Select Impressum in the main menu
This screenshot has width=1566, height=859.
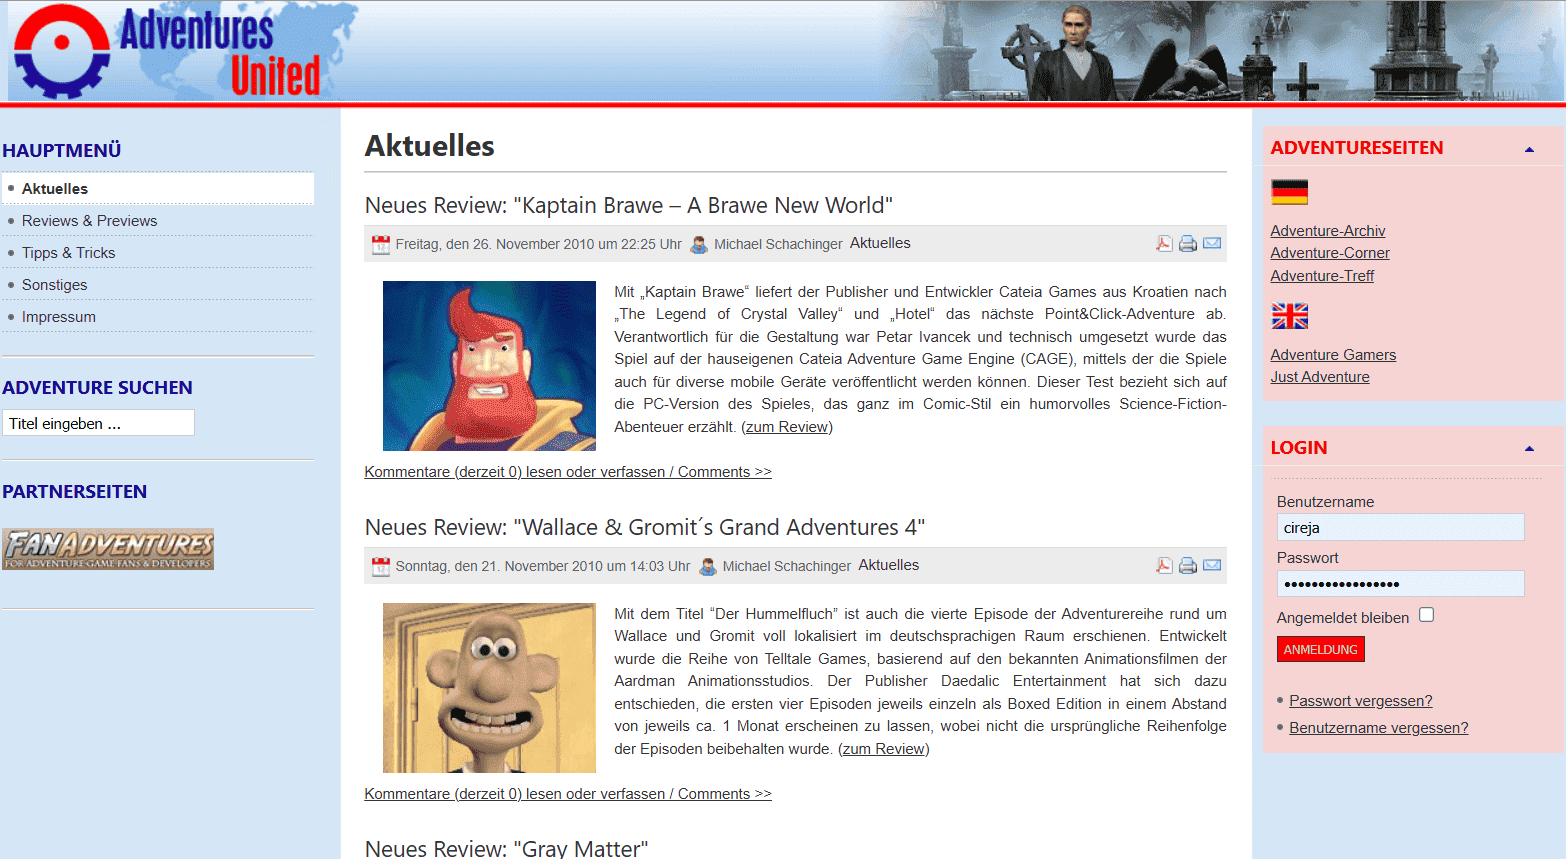pos(59,317)
